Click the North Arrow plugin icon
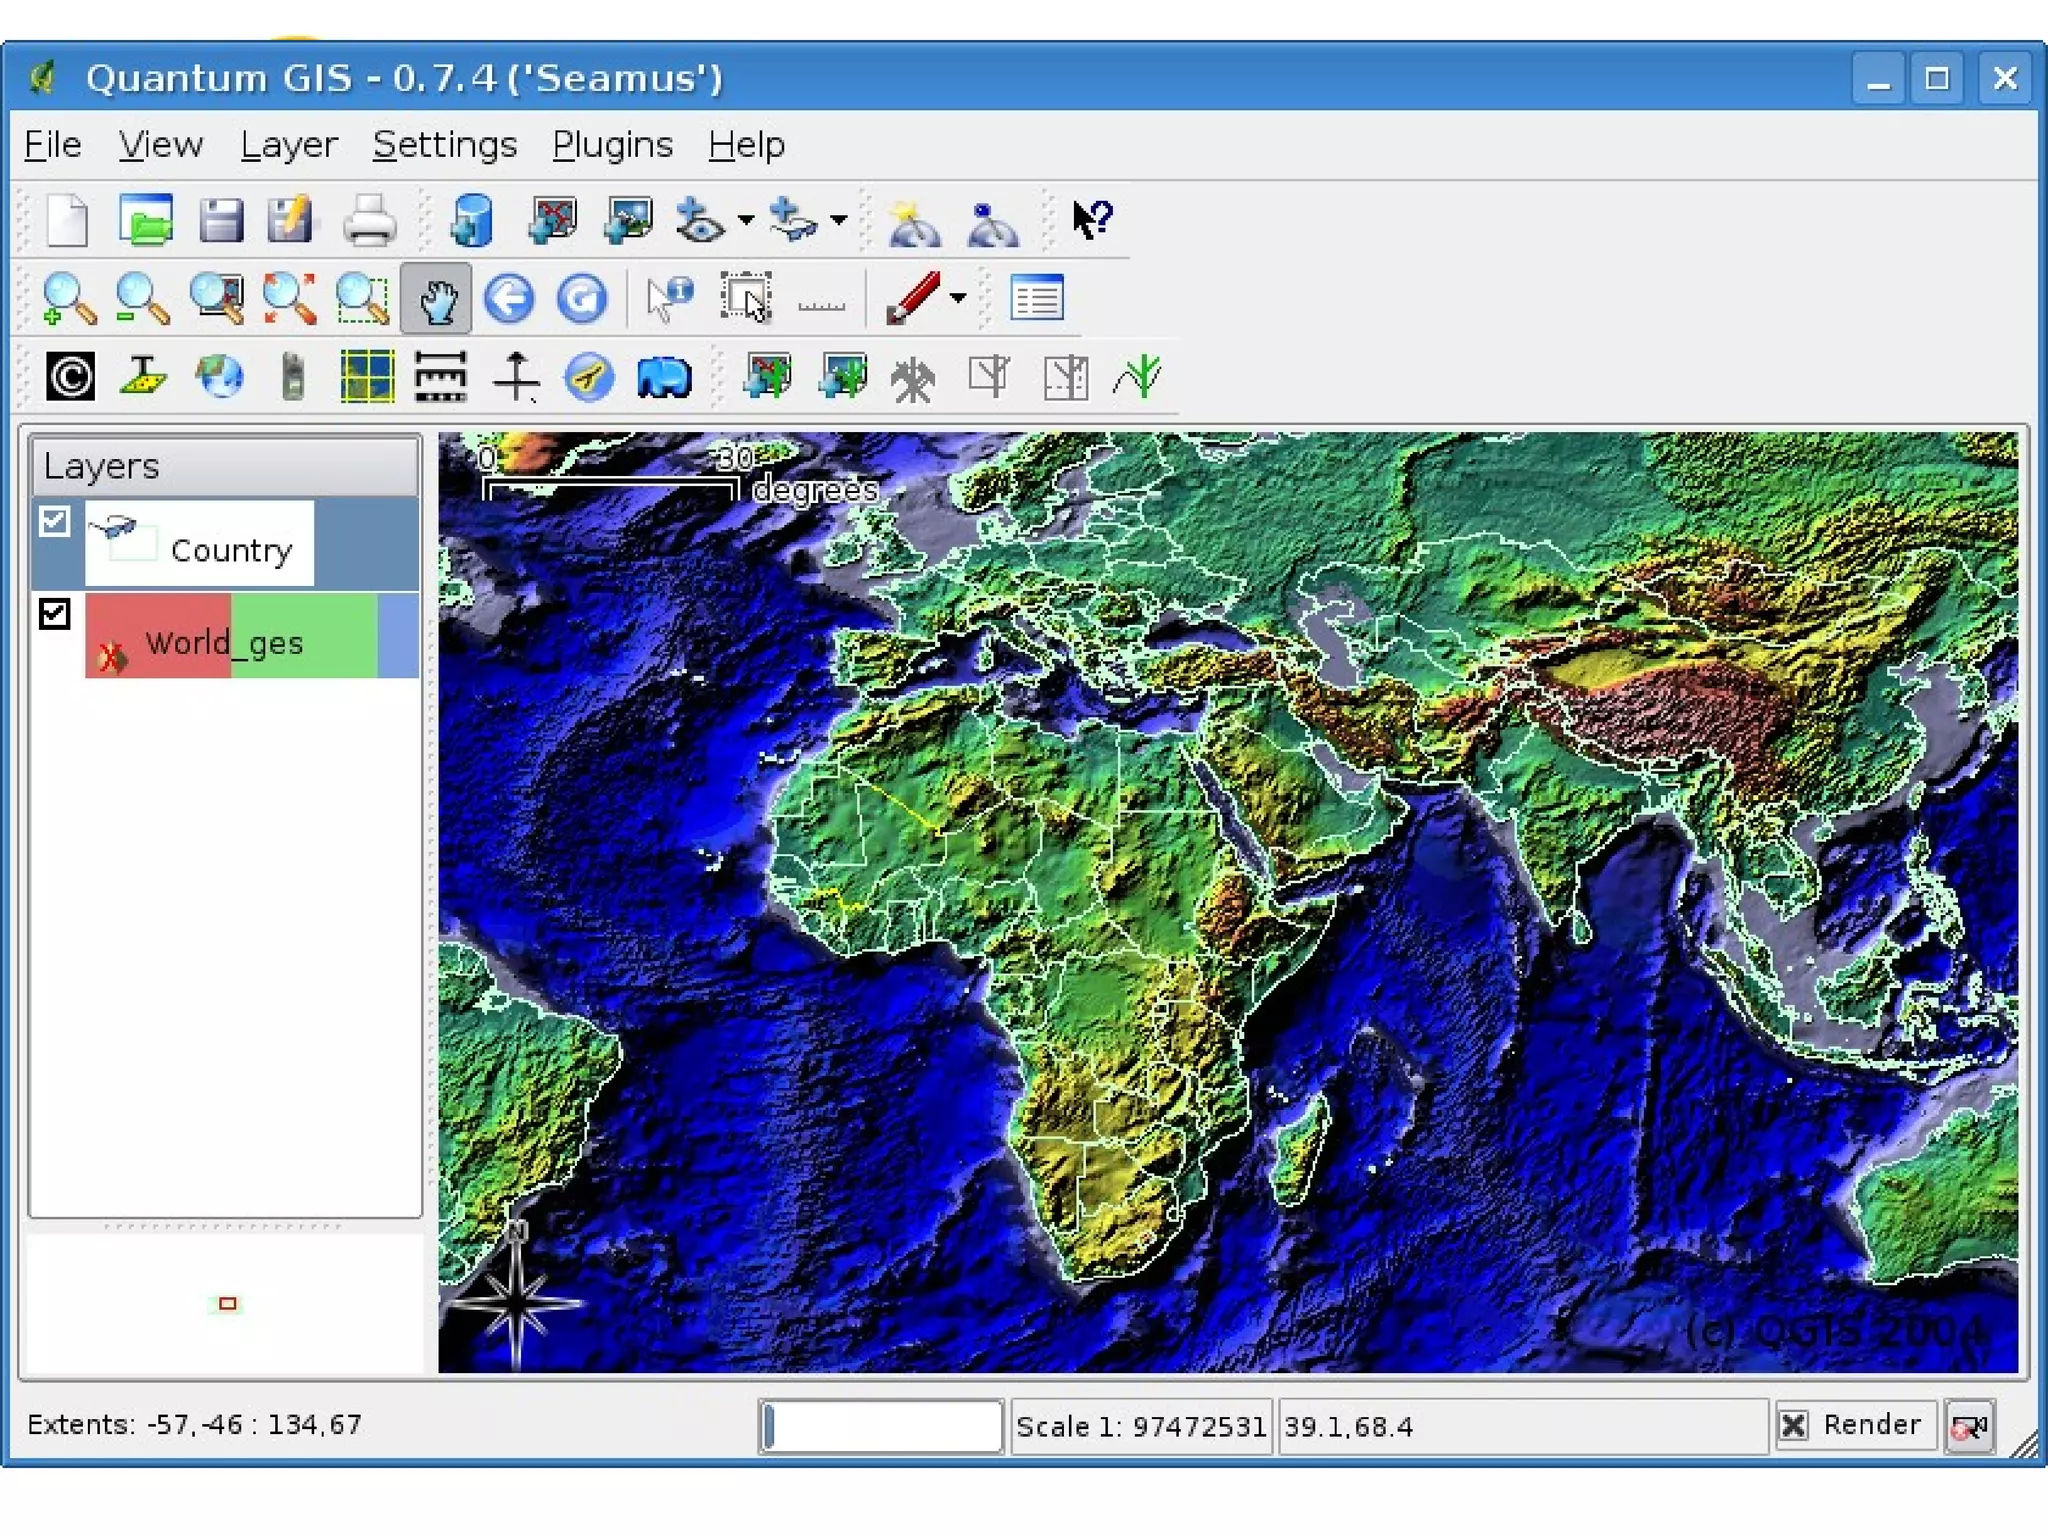Image resolution: width=2048 pixels, height=1536 pixels. pos(516,377)
